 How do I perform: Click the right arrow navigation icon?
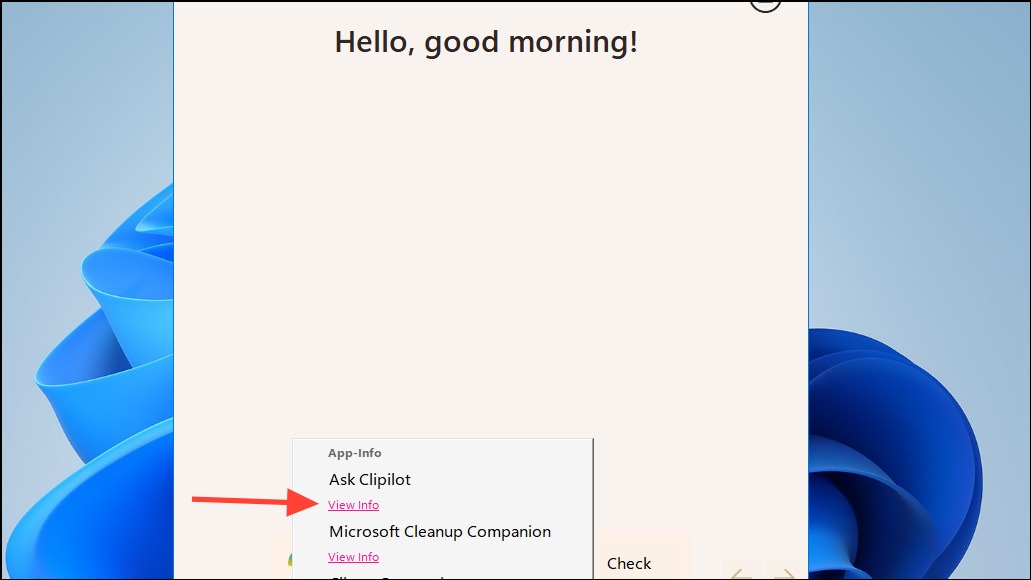pyautogui.click(x=786, y=574)
